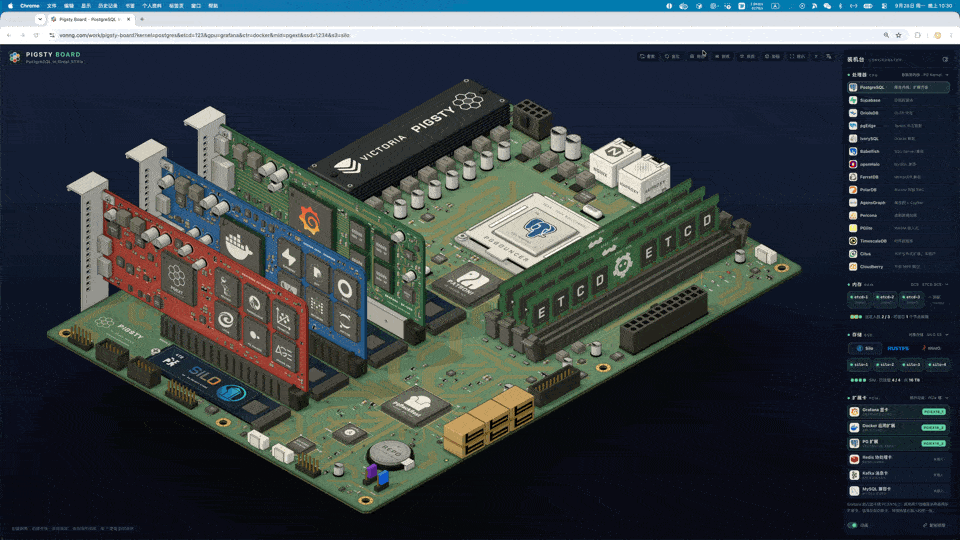Select the openHalo kernel option
This screenshot has width=960, height=540.
(898, 164)
